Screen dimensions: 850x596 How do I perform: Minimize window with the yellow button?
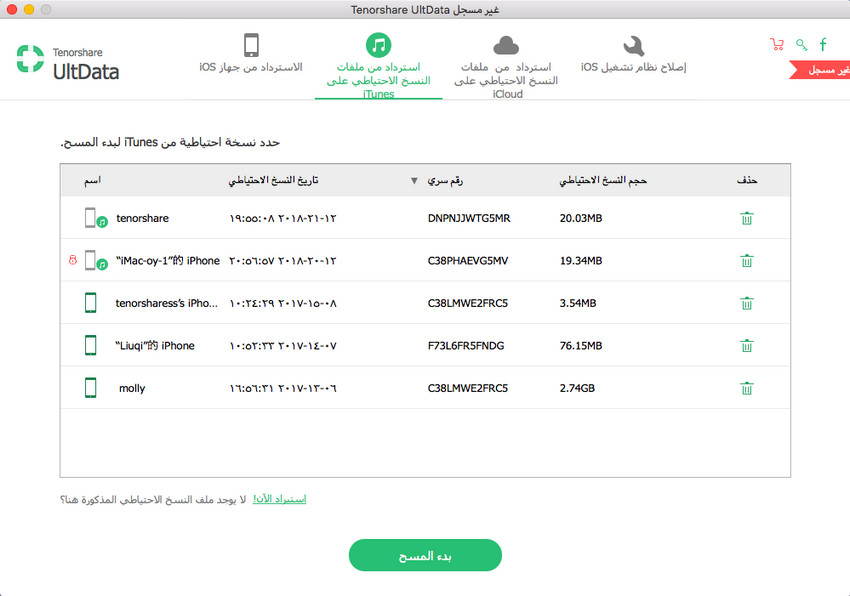point(29,9)
